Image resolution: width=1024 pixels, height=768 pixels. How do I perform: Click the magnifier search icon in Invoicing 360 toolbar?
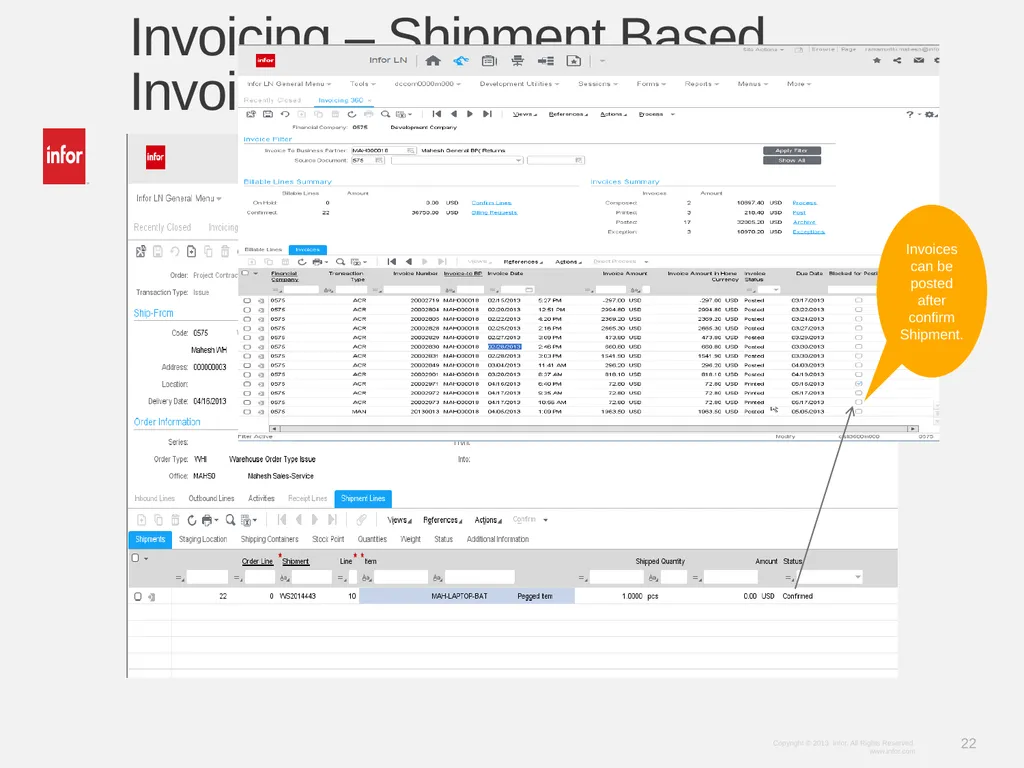(x=385, y=114)
